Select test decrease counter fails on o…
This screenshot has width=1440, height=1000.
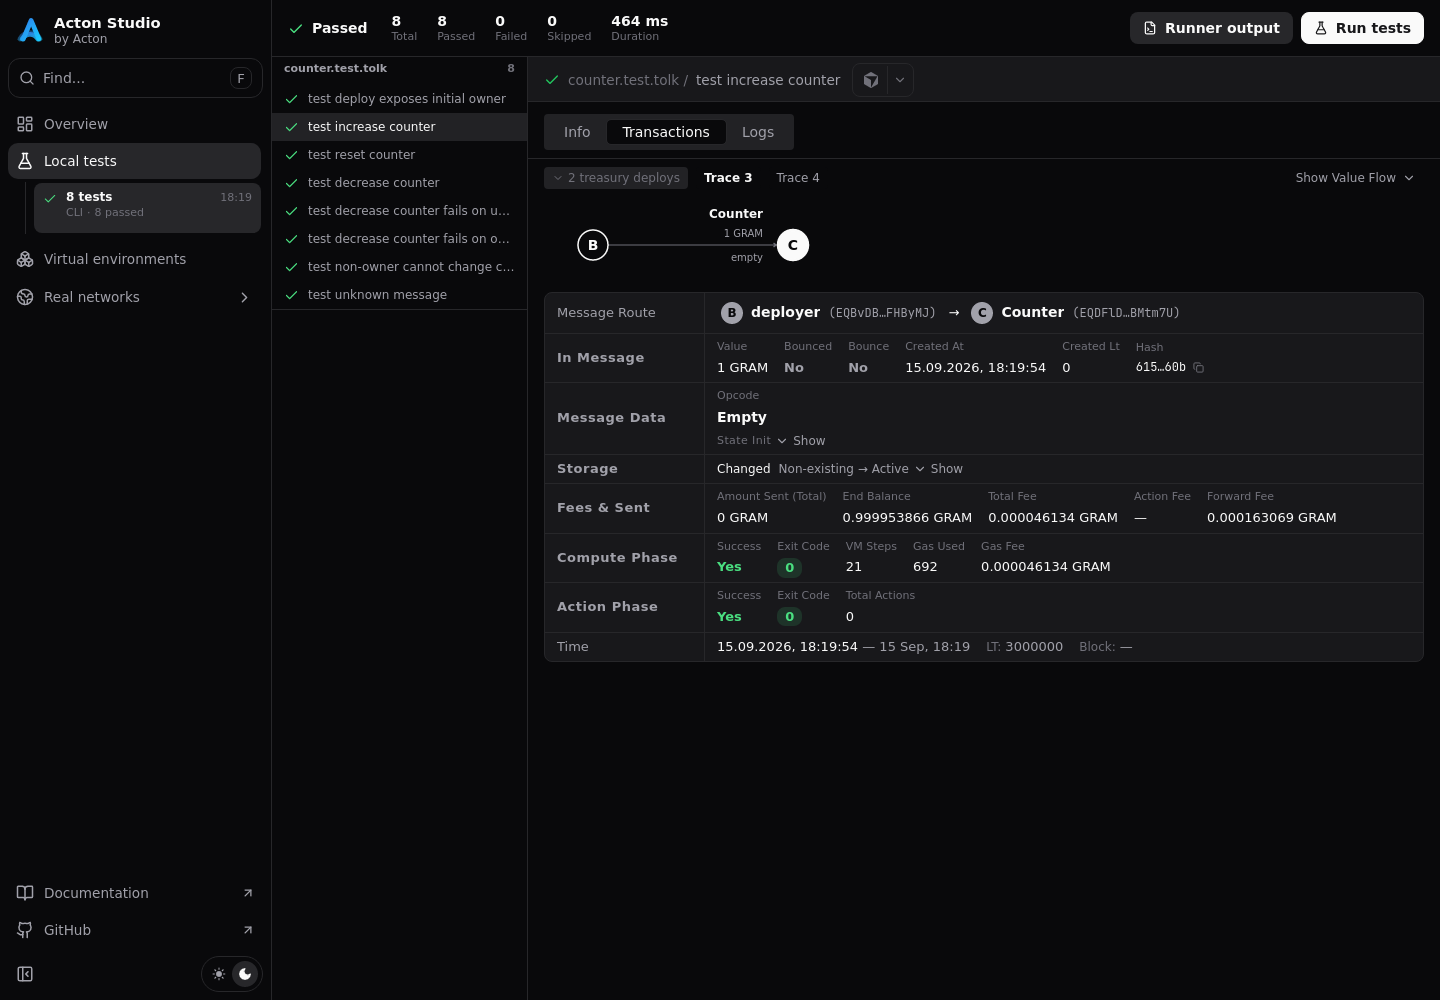coord(400,239)
